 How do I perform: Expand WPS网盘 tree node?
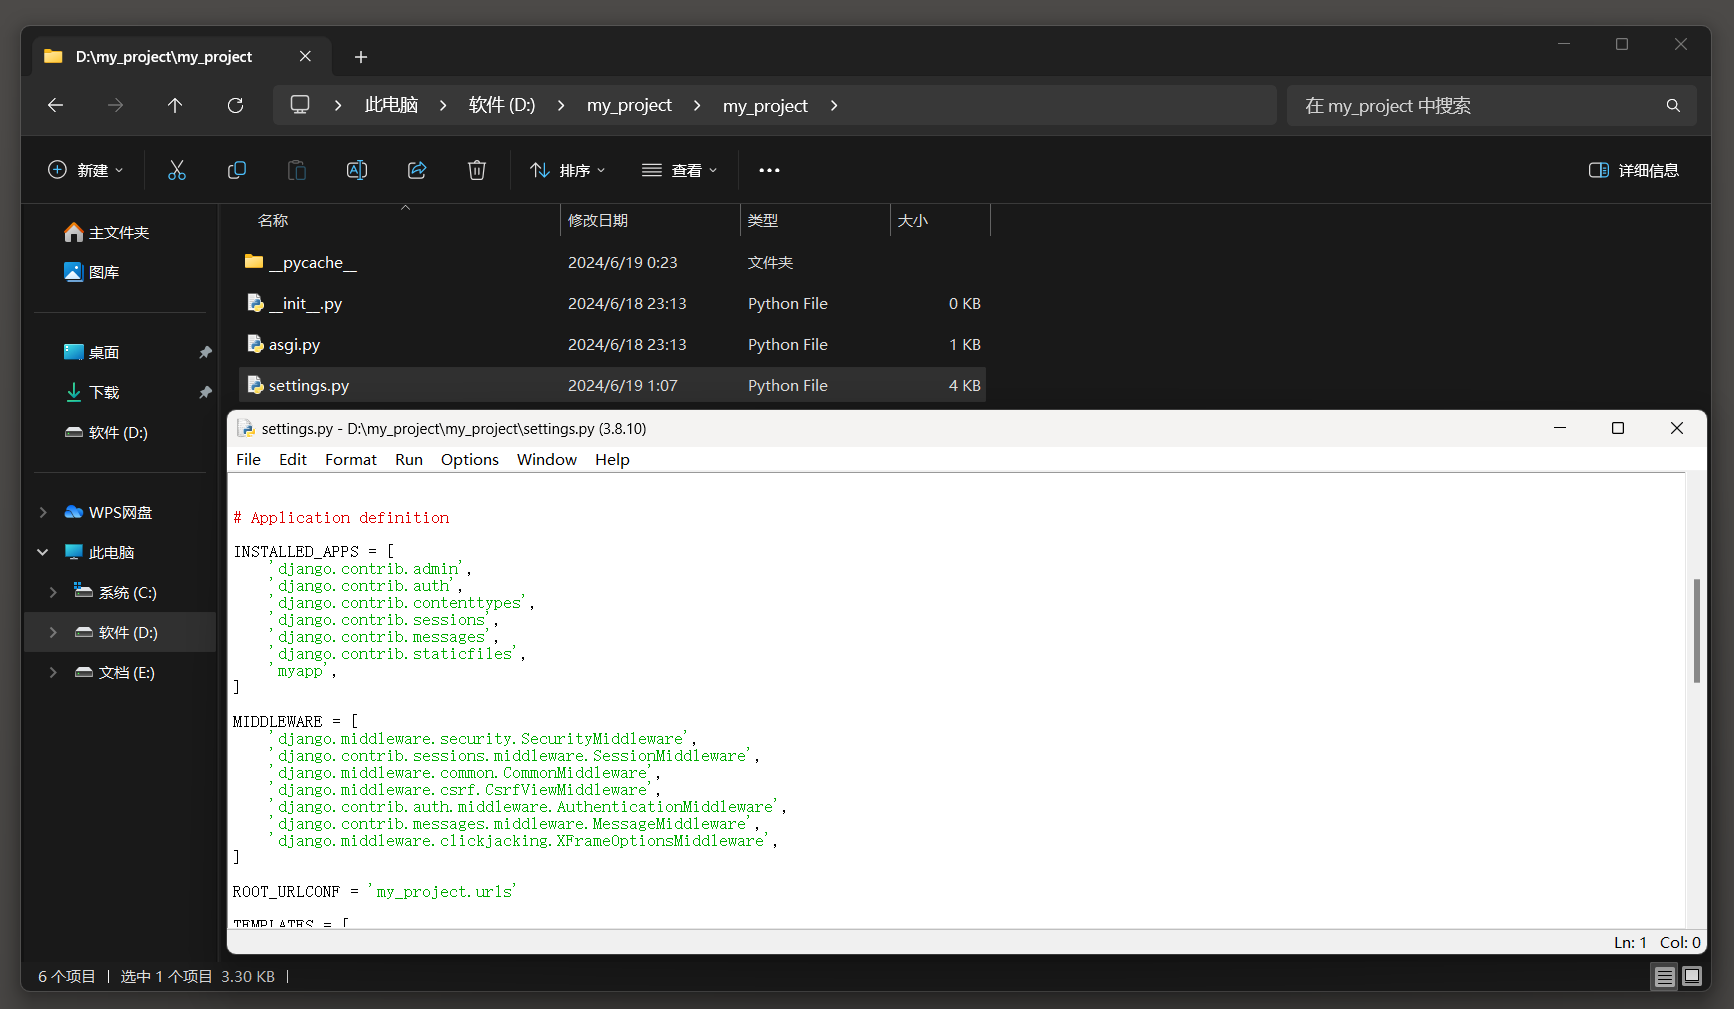click(x=43, y=512)
